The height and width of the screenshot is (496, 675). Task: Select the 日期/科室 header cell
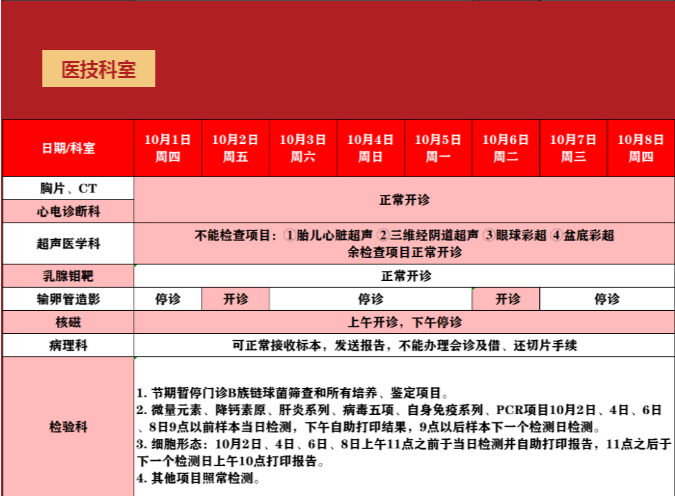point(68,148)
